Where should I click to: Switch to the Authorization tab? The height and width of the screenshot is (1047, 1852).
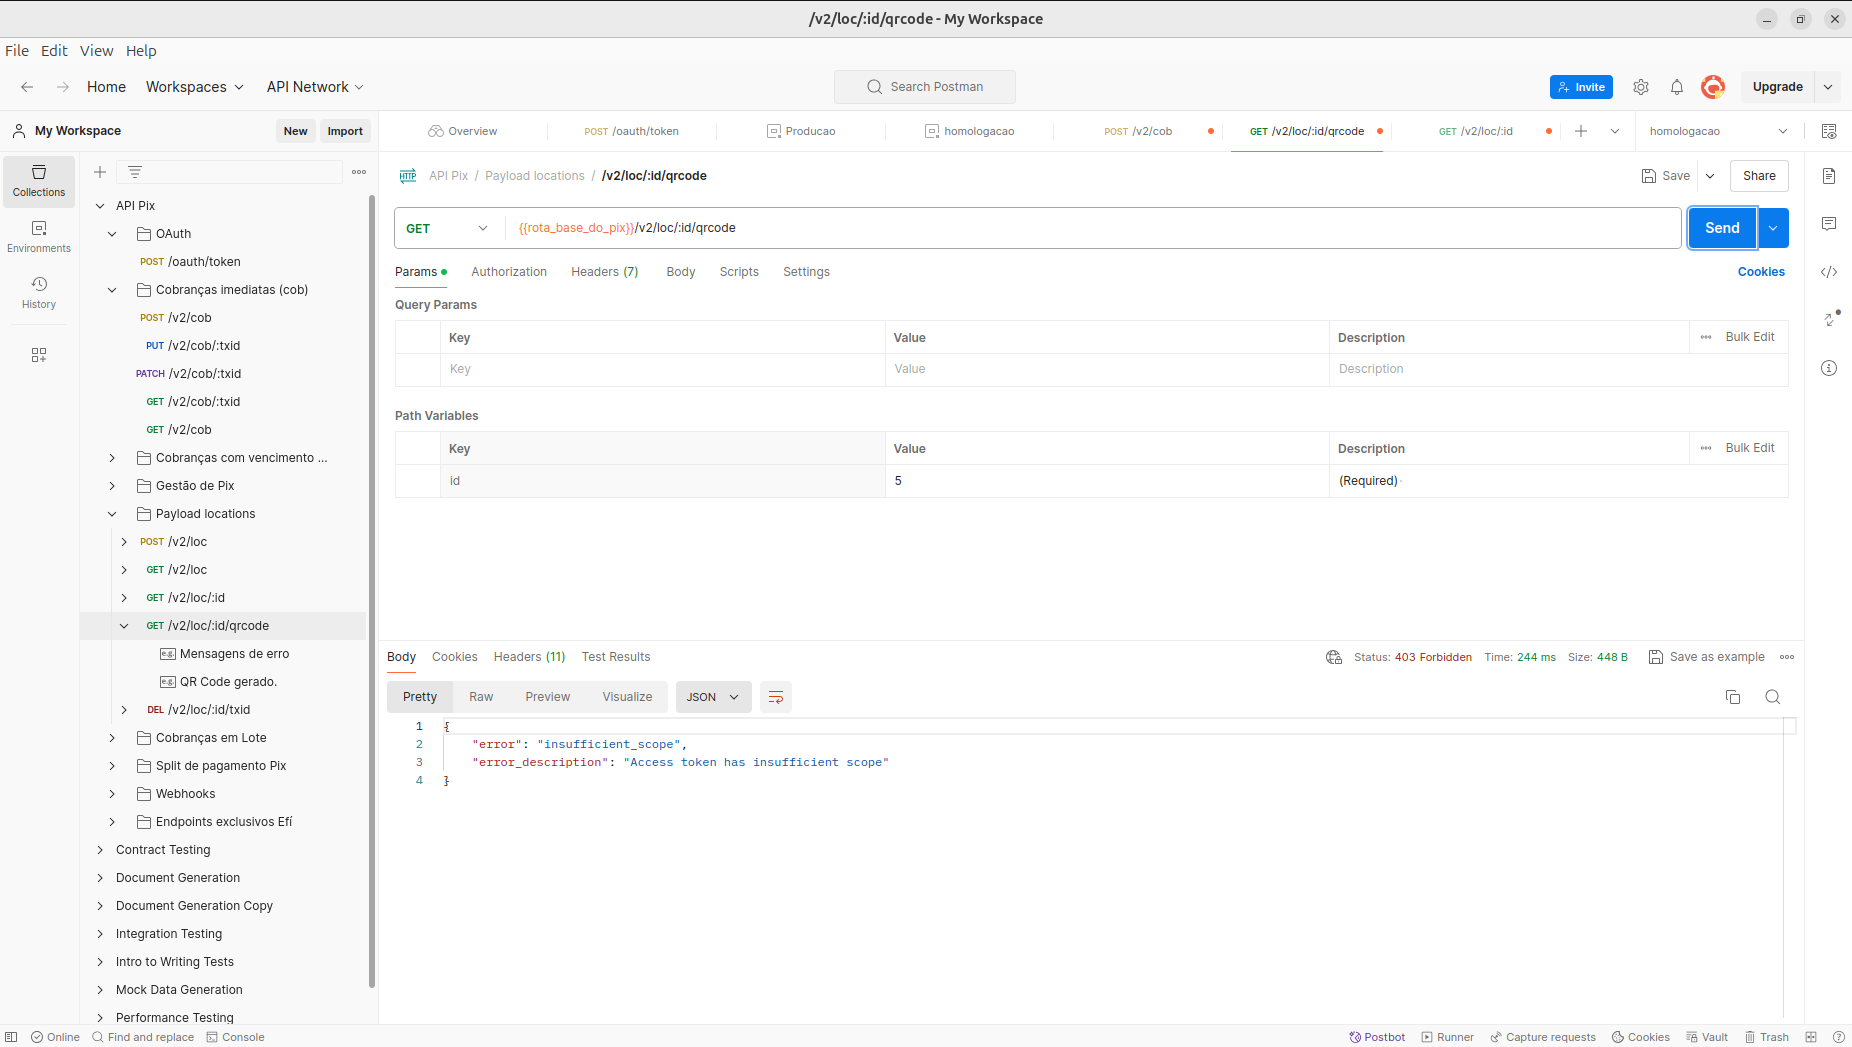(x=509, y=272)
